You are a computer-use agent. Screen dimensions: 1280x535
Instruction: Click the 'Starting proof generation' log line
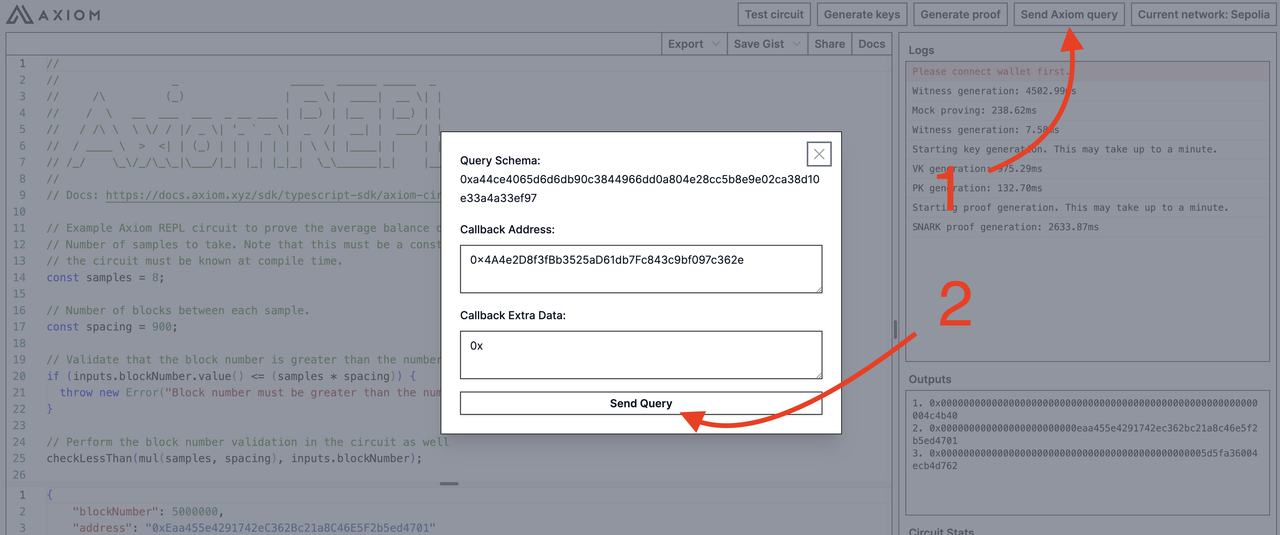click(1071, 208)
